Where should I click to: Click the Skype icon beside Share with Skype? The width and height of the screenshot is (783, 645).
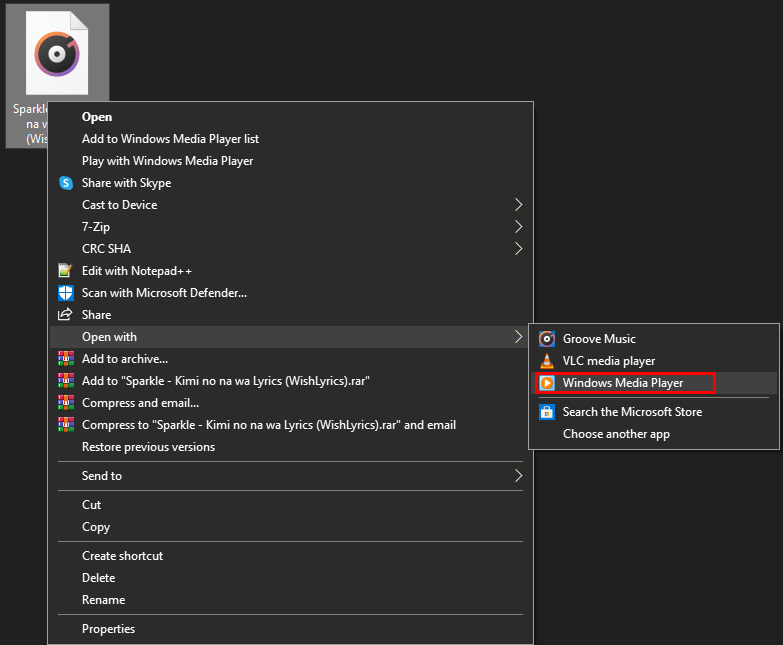(x=65, y=183)
